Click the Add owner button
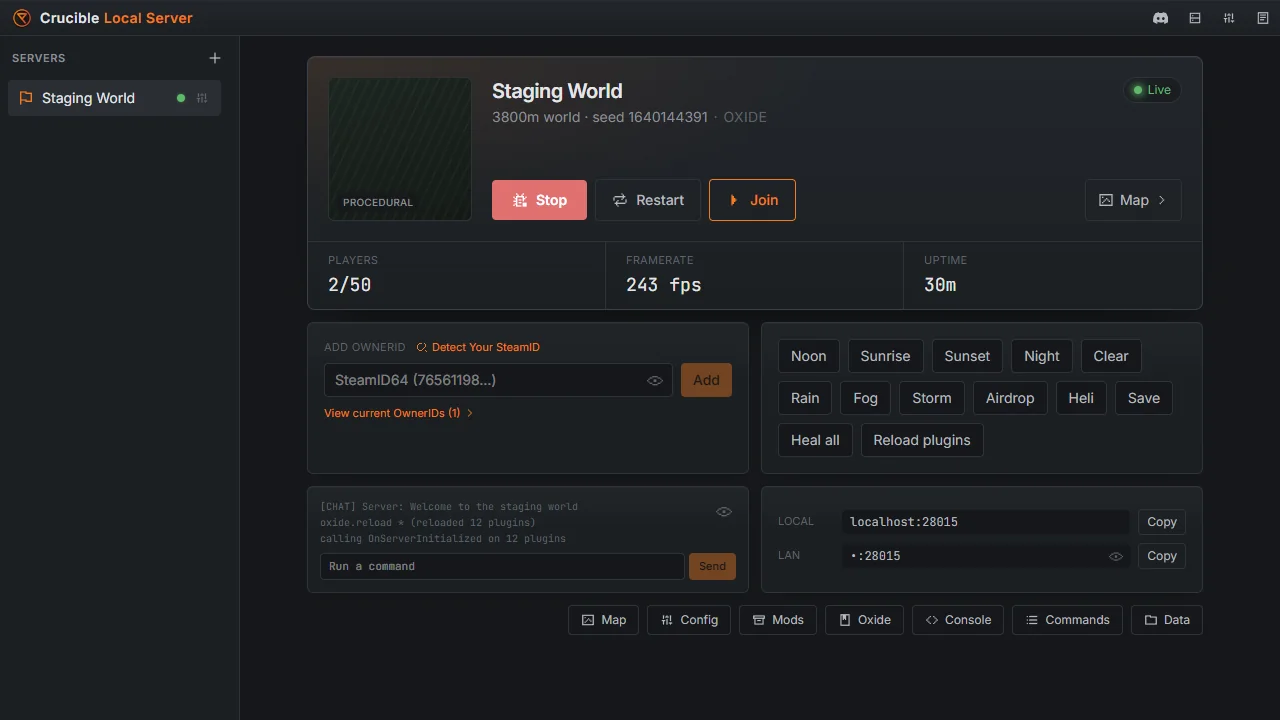 pyautogui.click(x=706, y=380)
